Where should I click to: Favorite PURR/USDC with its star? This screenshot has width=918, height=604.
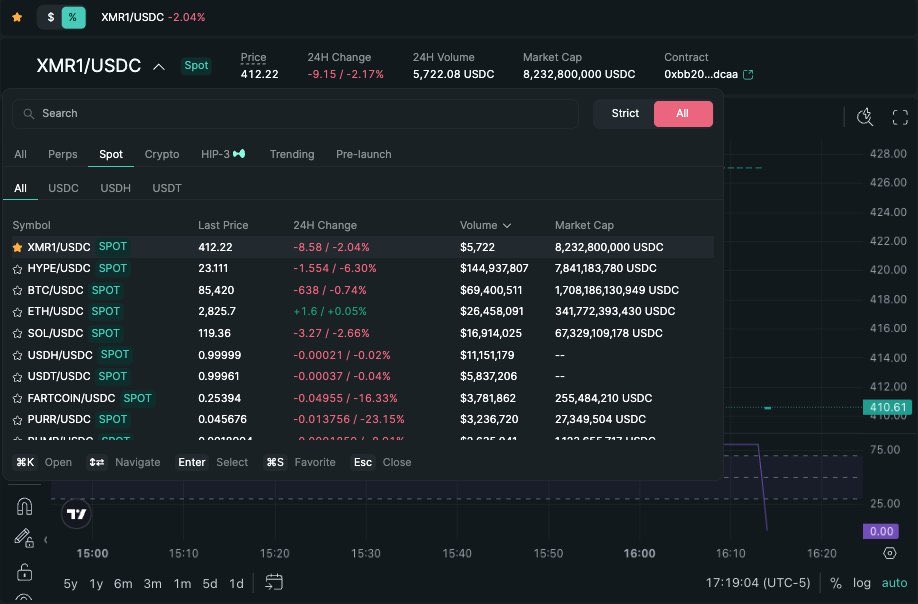[18, 420]
